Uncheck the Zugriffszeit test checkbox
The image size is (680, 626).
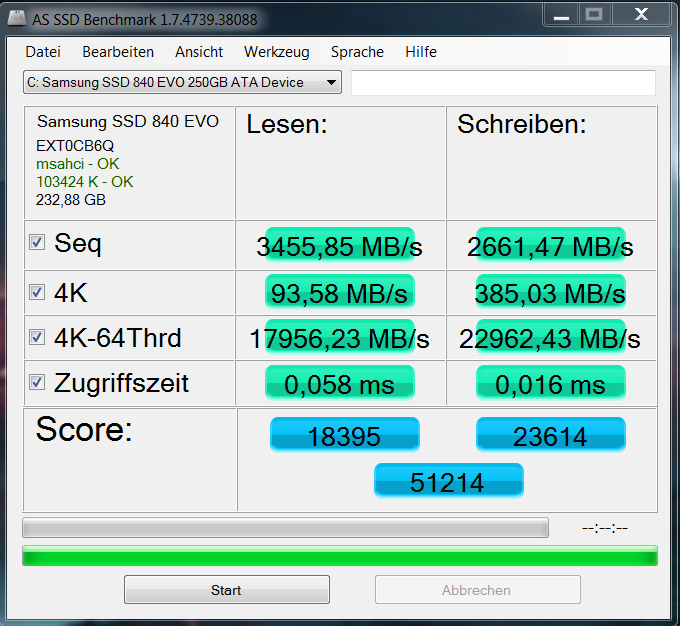click(37, 382)
